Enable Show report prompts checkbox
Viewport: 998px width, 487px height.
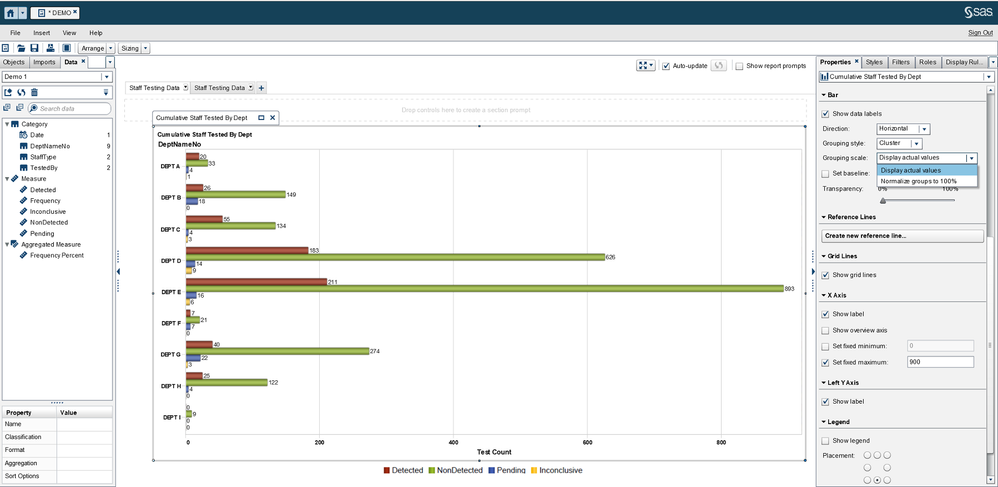point(739,66)
